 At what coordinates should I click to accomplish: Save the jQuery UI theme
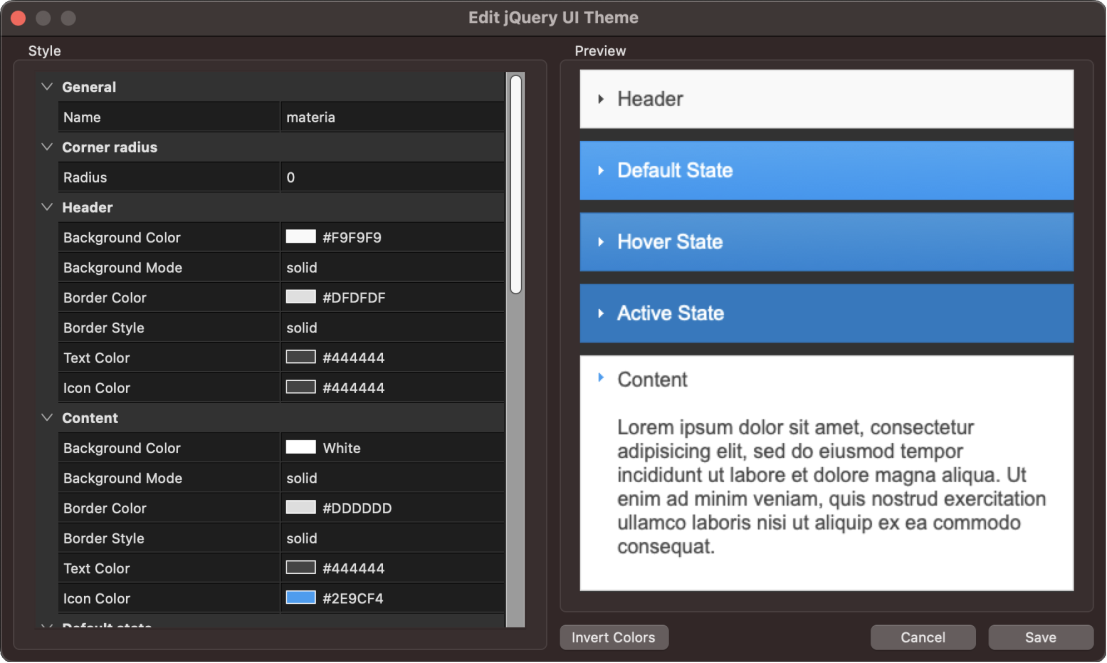click(x=1040, y=637)
